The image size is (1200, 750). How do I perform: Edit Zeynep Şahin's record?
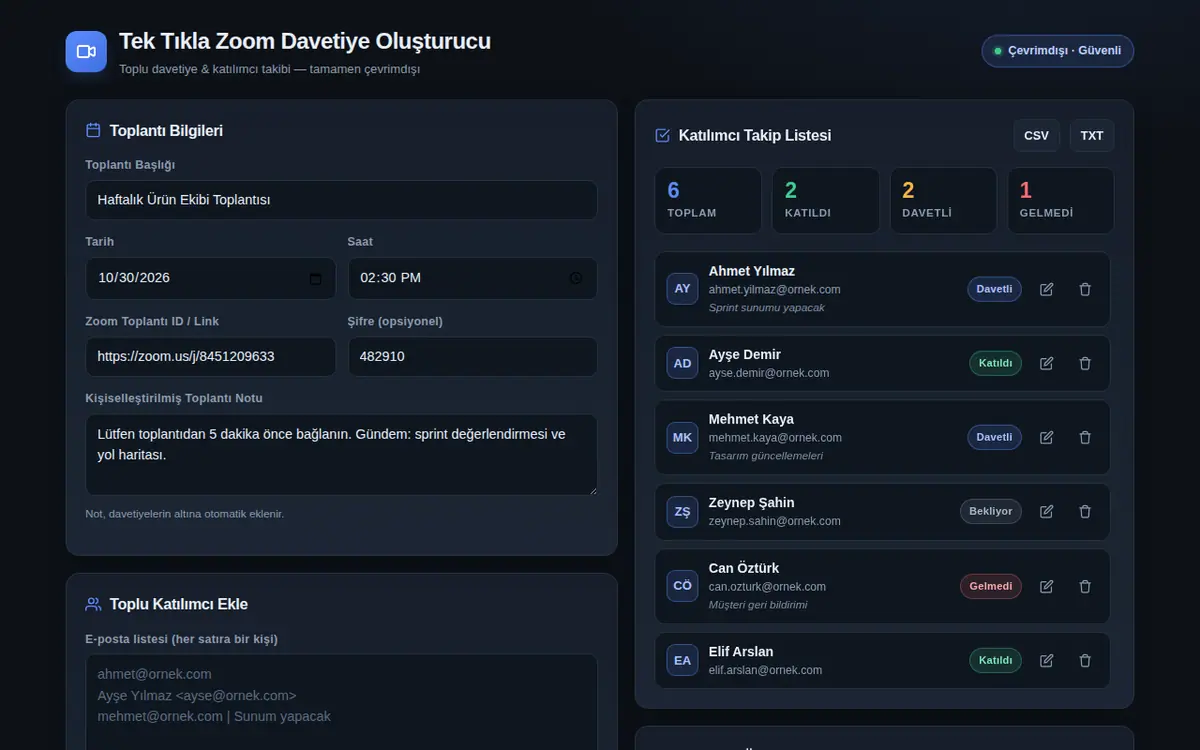click(1047, 511)
